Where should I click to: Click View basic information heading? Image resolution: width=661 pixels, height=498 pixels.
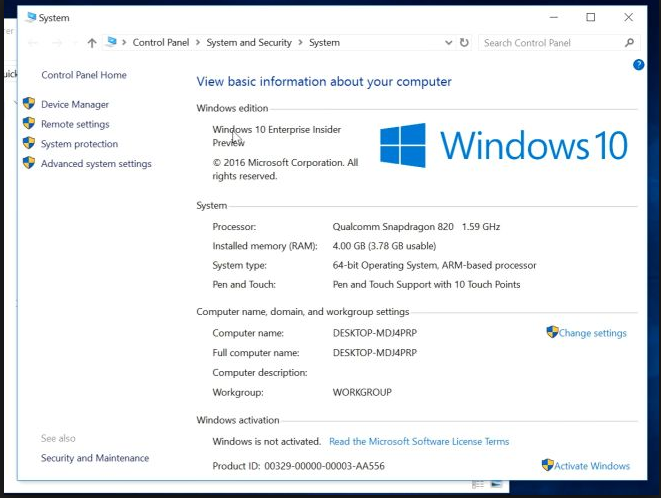324,81
